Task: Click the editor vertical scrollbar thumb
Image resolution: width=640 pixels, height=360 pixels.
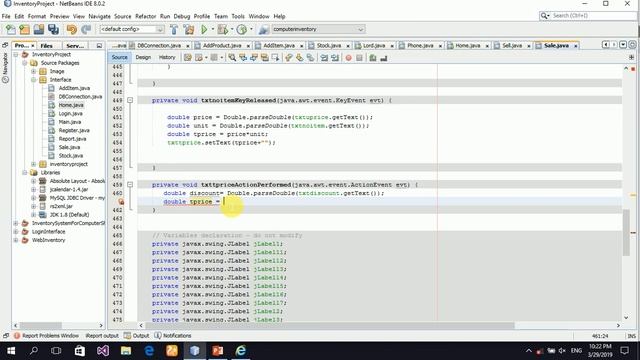Action: pos(626,233)
